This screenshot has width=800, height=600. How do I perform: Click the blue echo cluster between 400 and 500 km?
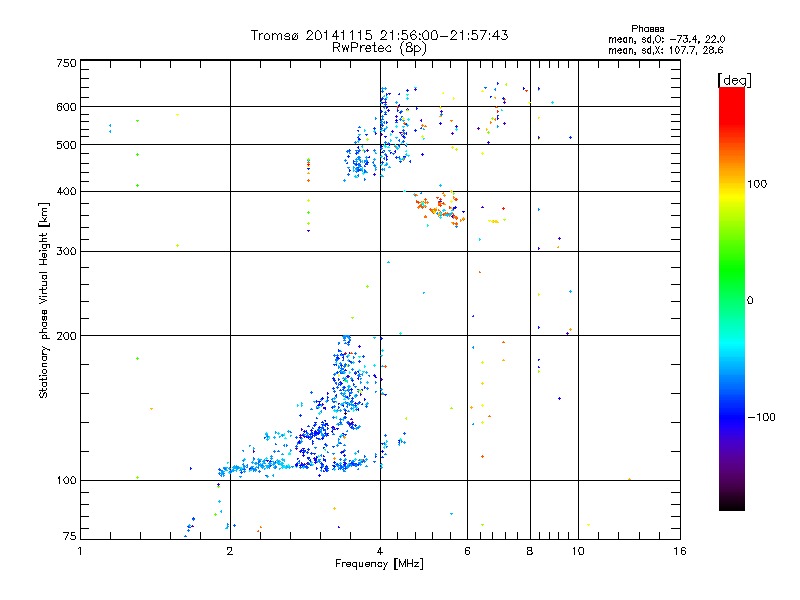(x=361, y=162)
